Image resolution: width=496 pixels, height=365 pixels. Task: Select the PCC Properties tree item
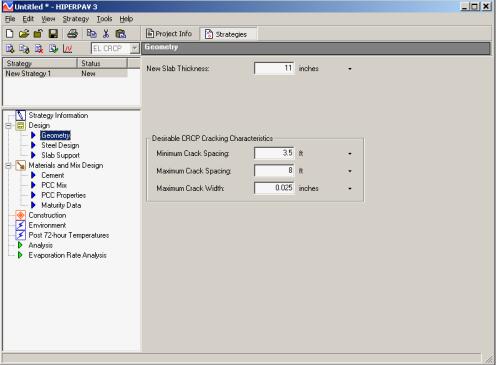pyautogui.click(x=64, y=195)
